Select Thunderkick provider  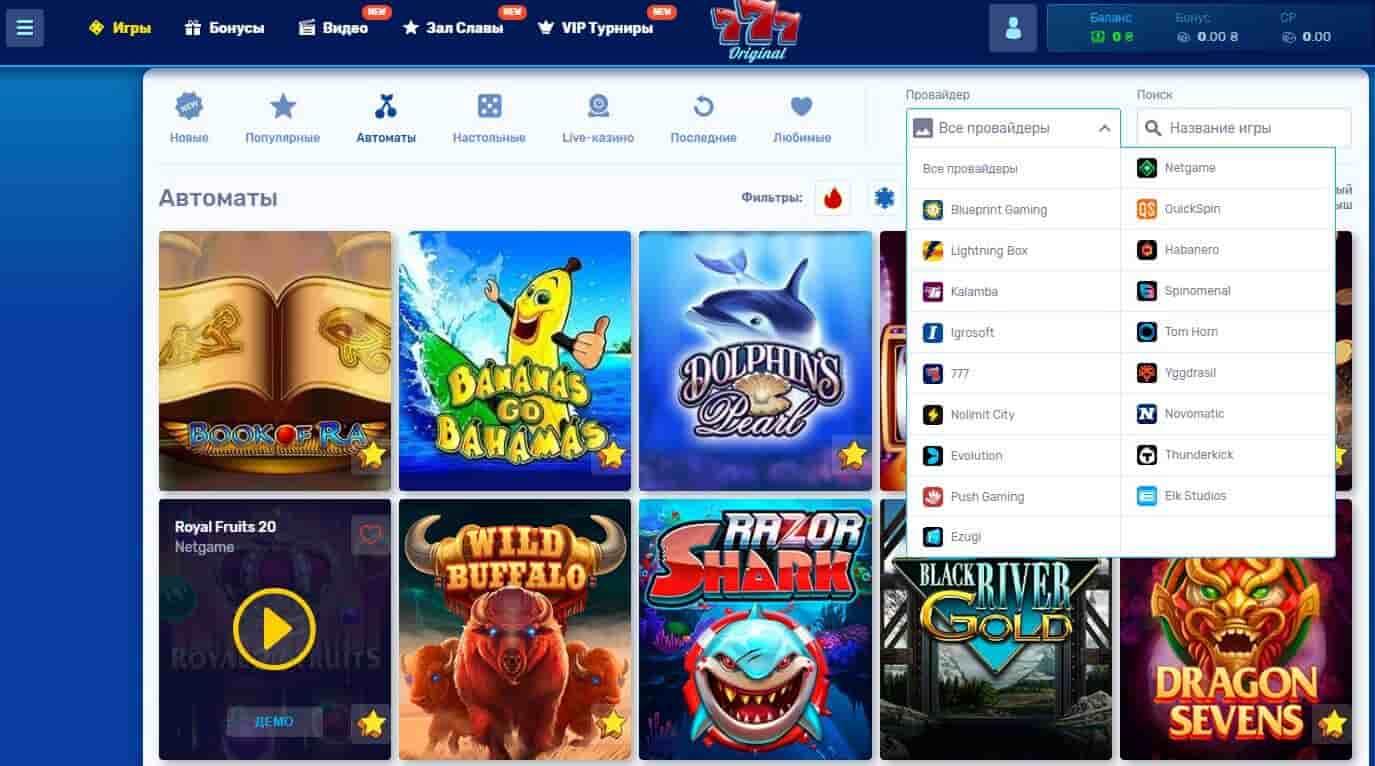pyautogui.click(x=1228, y=455)
